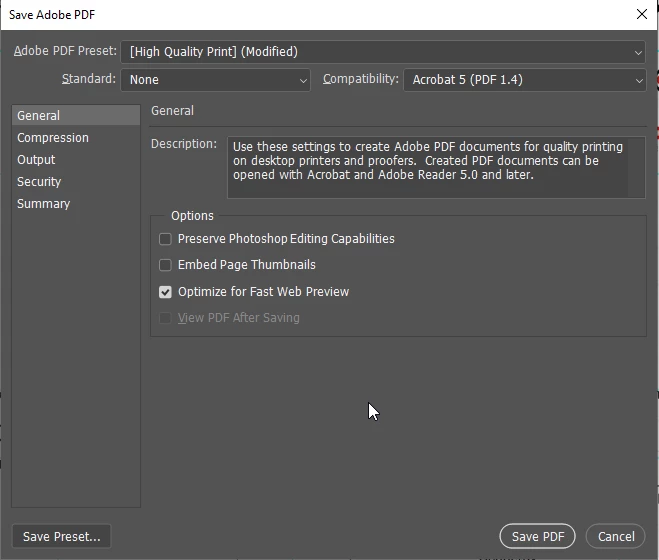Screen dimensions: 659x560
Task: Click the 'Description:' label
Action: pyautogui.click(x=184, y=144)
